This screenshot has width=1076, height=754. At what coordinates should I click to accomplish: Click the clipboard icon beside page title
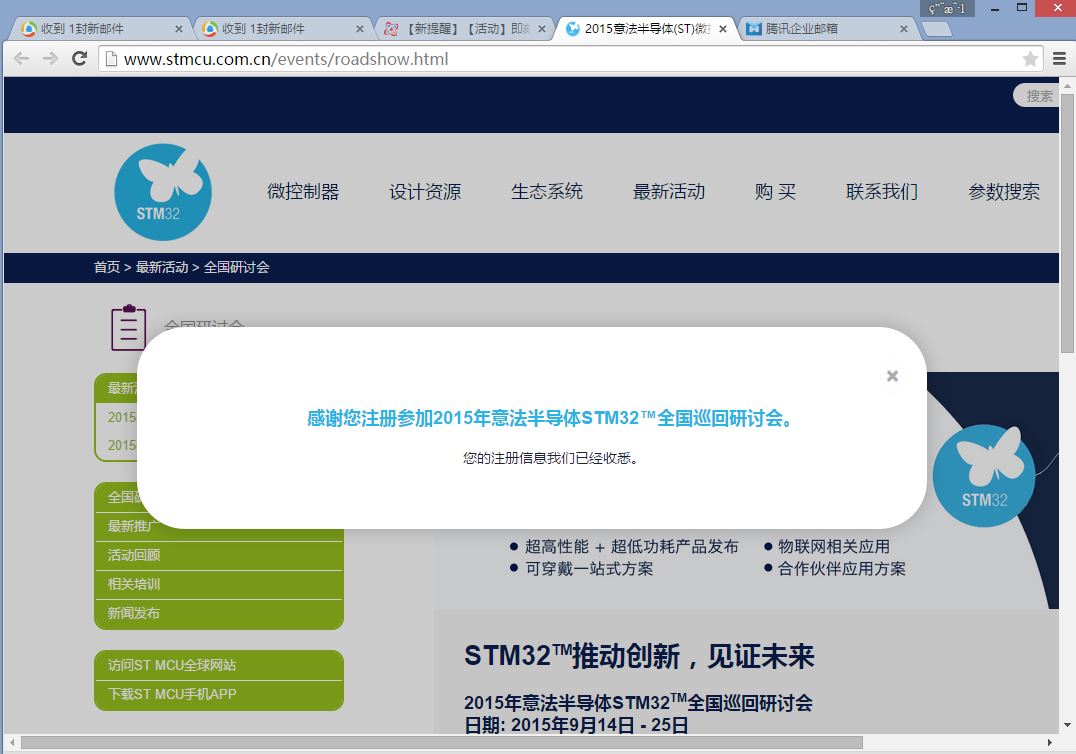(x=128, y=327)
